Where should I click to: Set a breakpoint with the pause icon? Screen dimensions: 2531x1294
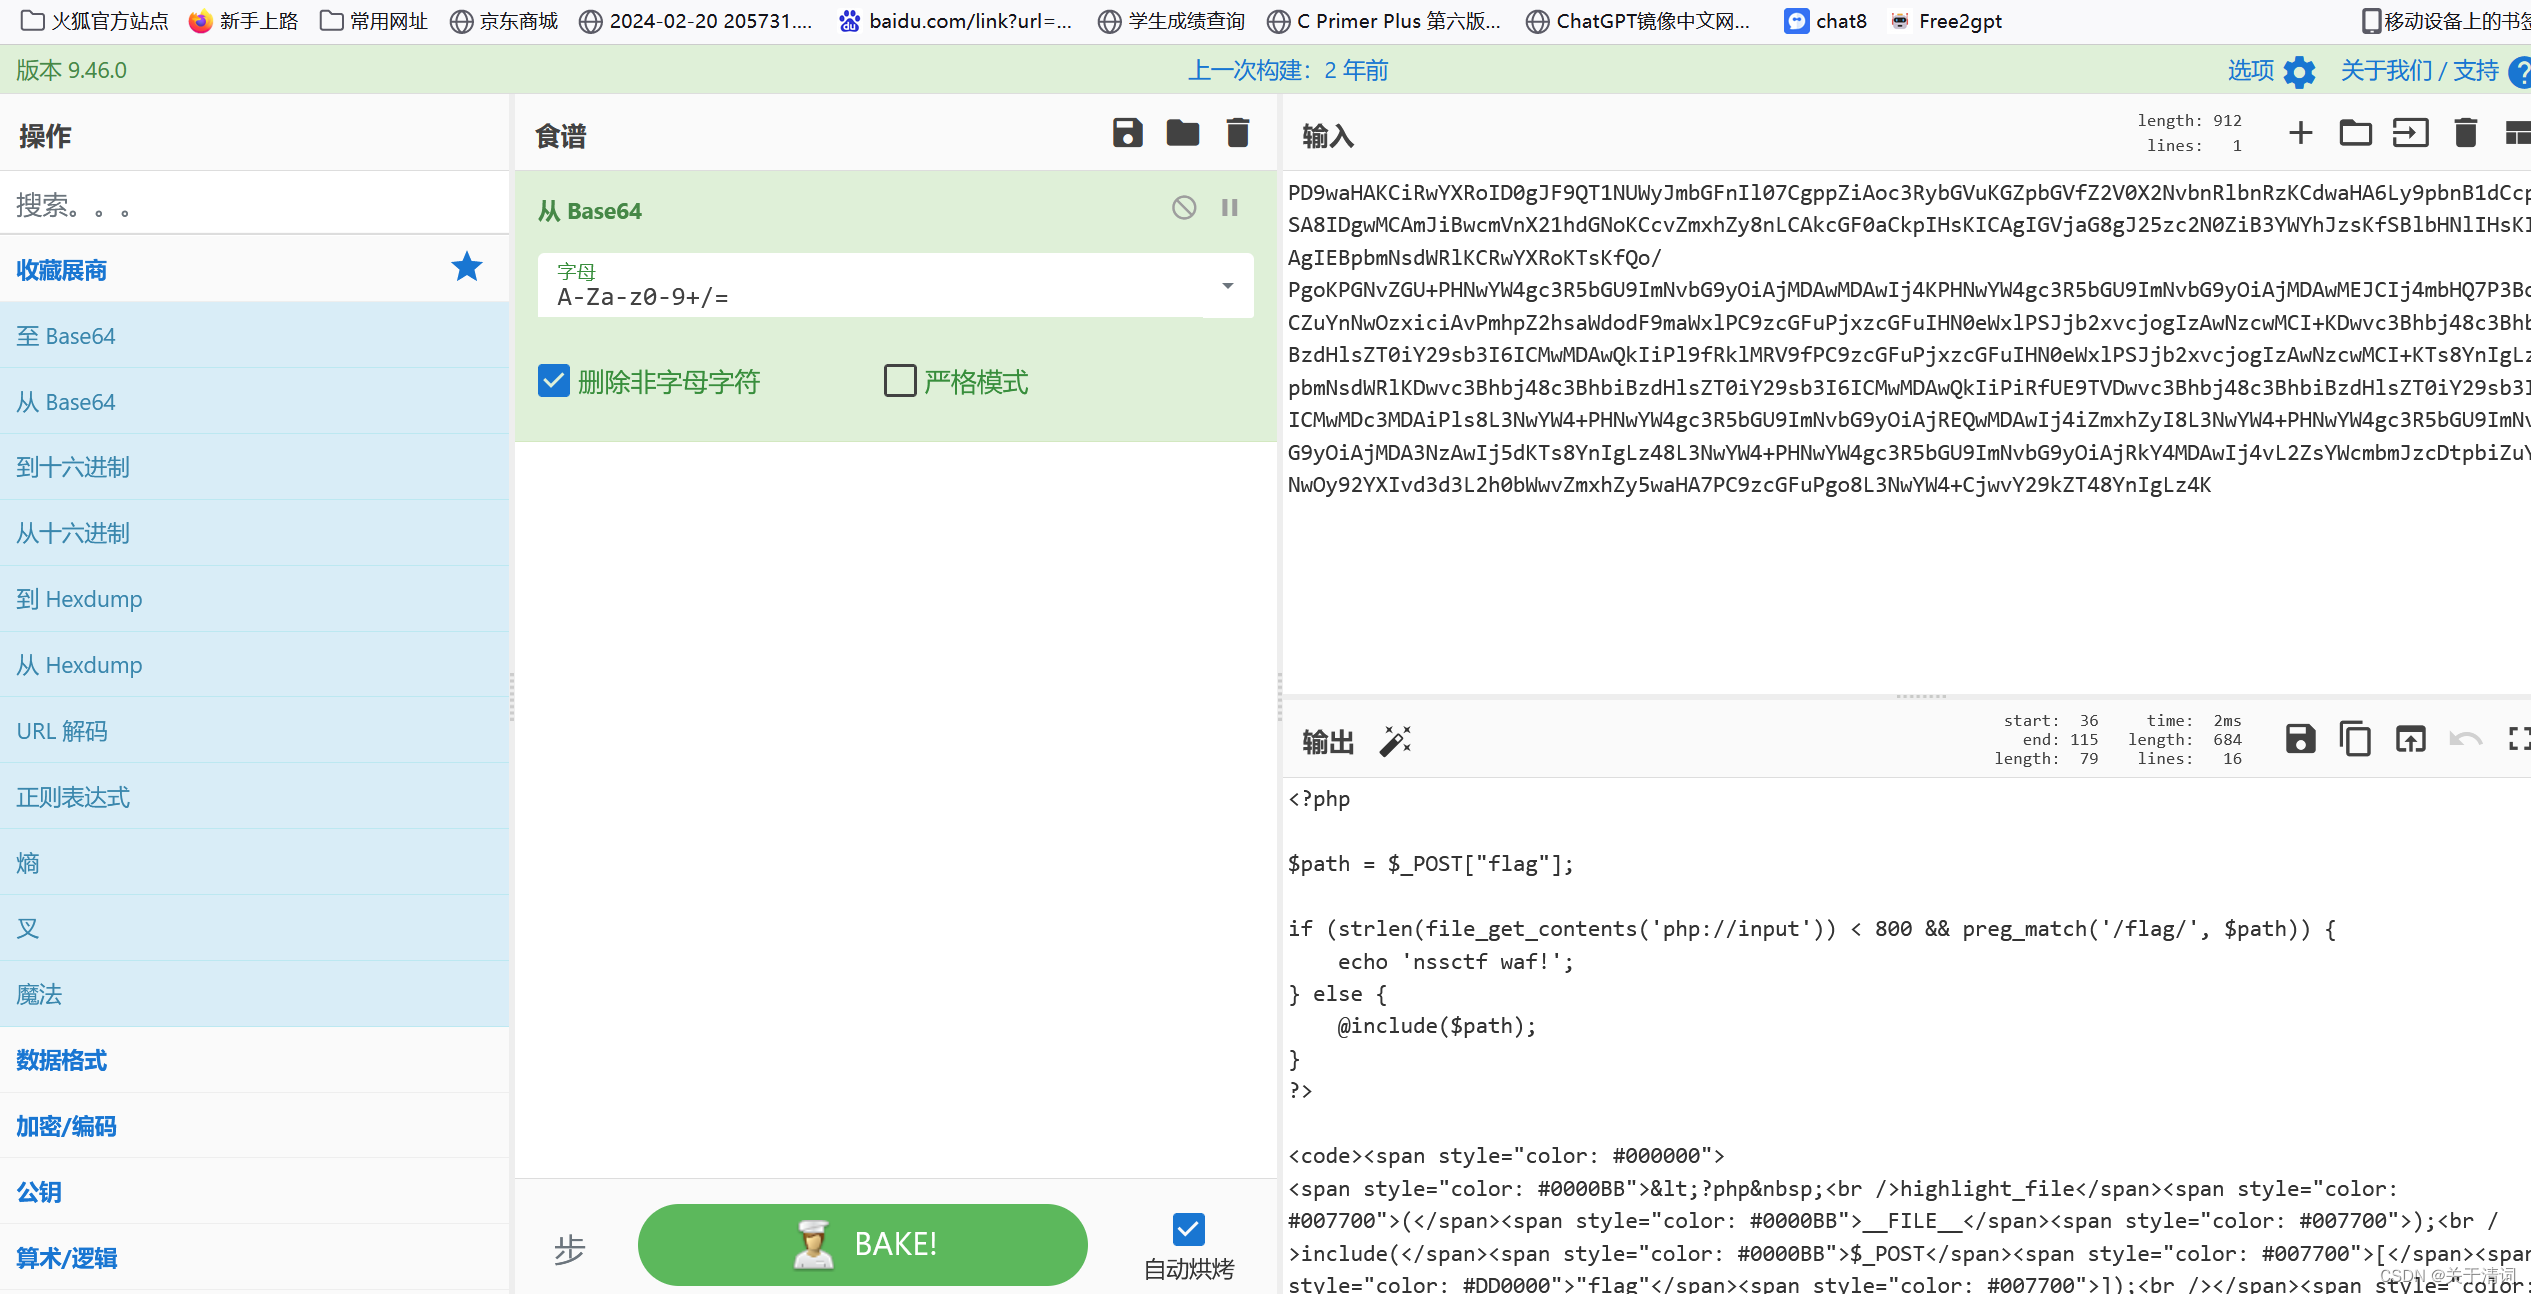(1229, 208)
